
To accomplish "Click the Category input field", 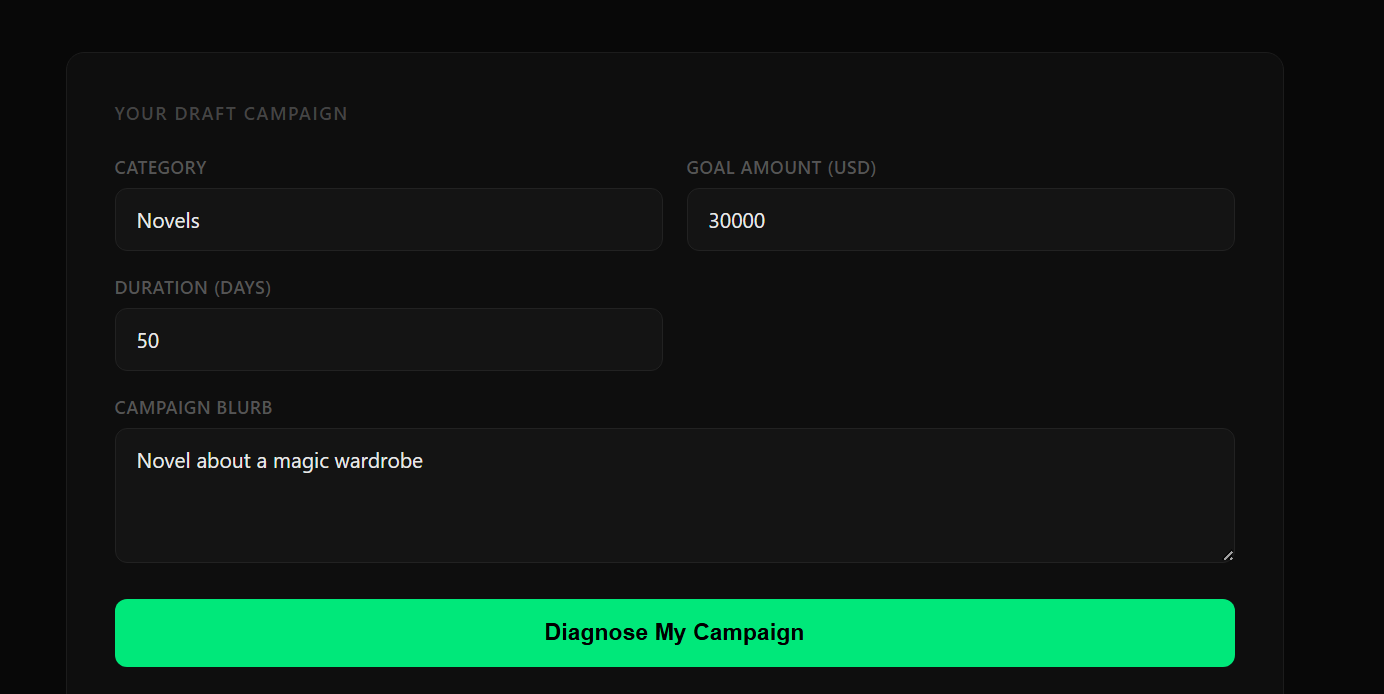I will click(x=388, y=220).
